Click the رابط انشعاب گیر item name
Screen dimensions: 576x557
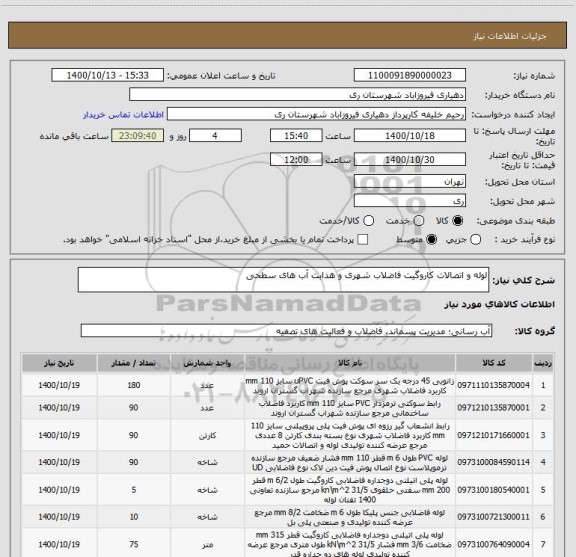coord(350,436)
